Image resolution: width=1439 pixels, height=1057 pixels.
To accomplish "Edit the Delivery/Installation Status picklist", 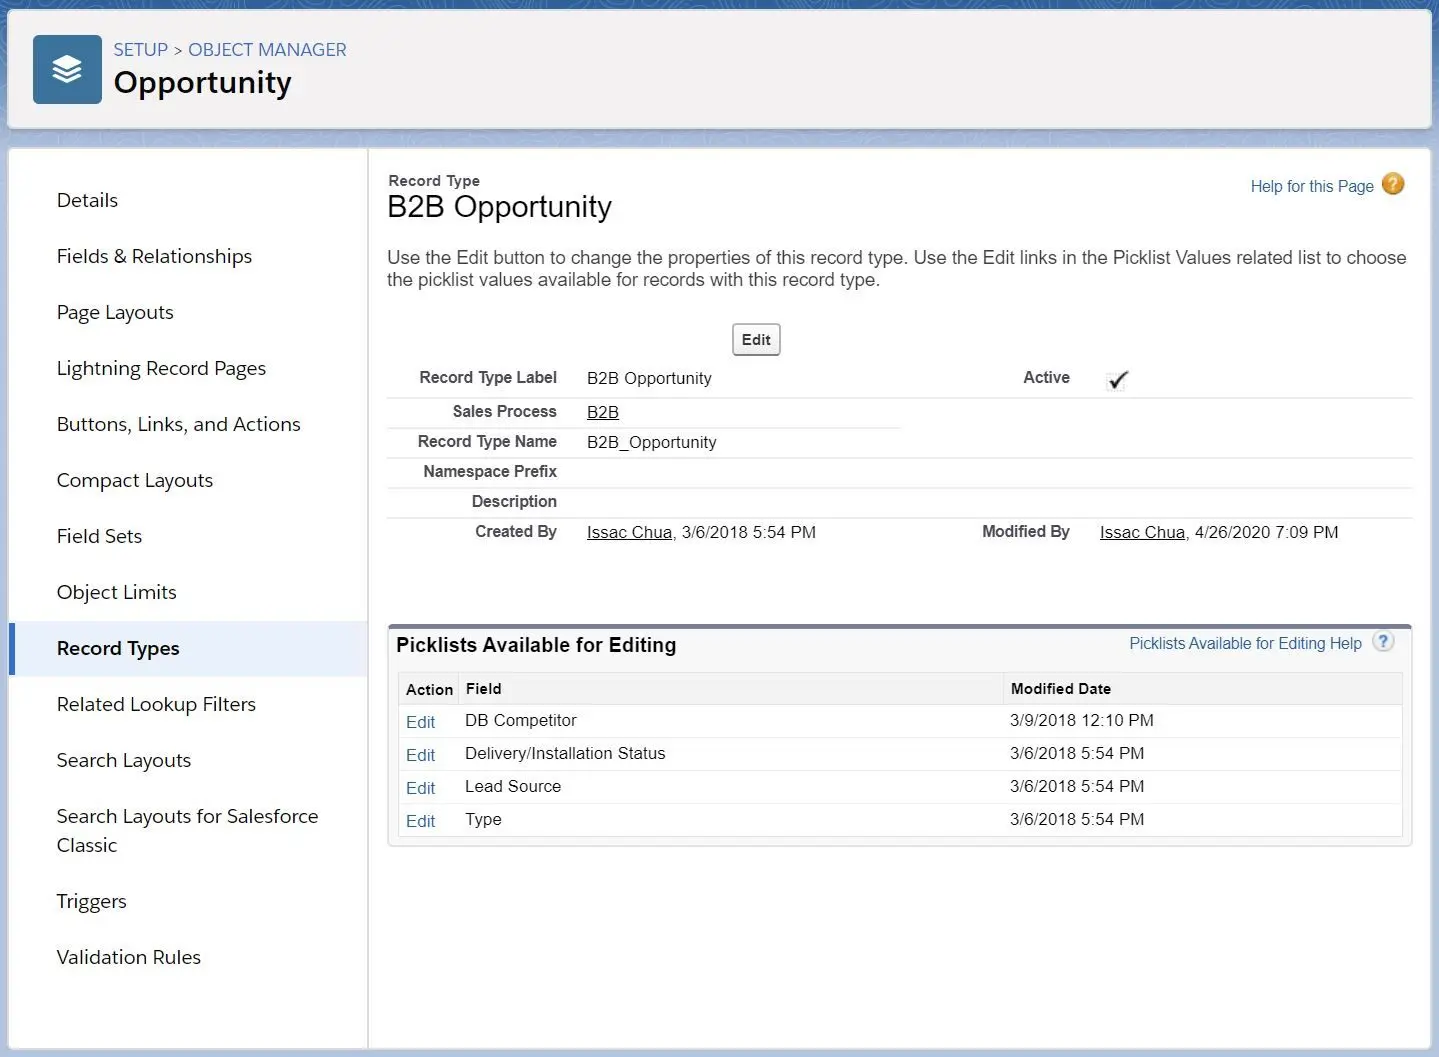I will coord(420,755).
